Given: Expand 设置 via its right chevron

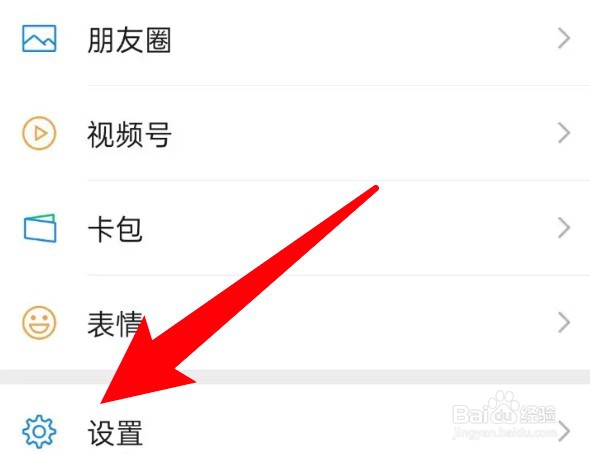Looking at the screenshot, I should (564, 431).
